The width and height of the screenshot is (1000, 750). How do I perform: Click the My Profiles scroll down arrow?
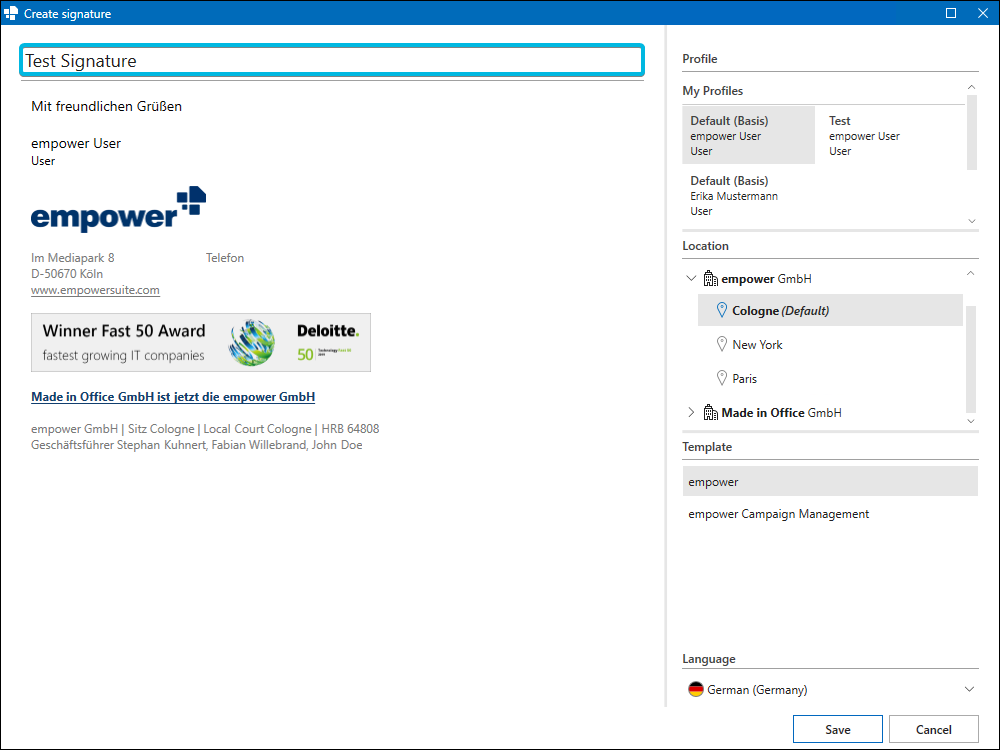[971, 221]
